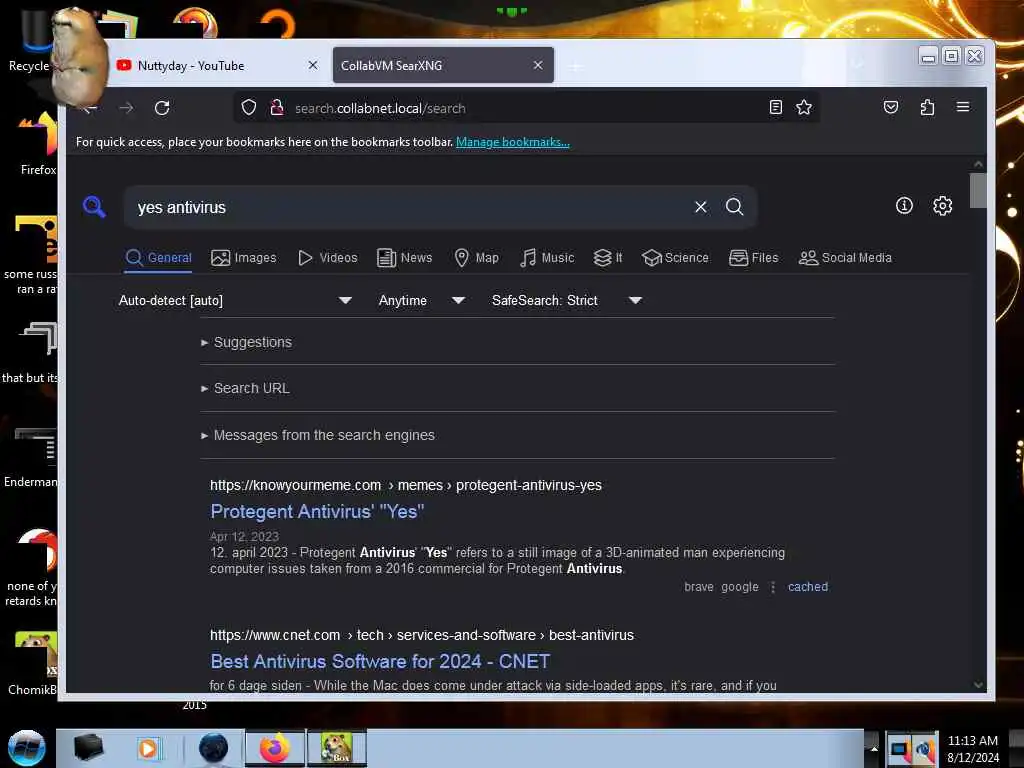This screenshot has width=1024, height=768.
Task: Switch to Music search category
Action: (547, 257)
